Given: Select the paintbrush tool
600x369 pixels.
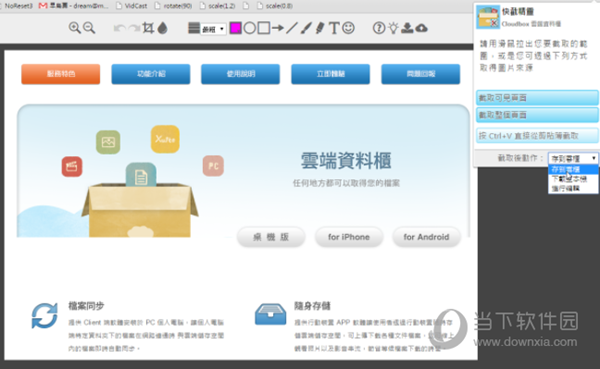Looking at the screenshot, I should (306, 28).
